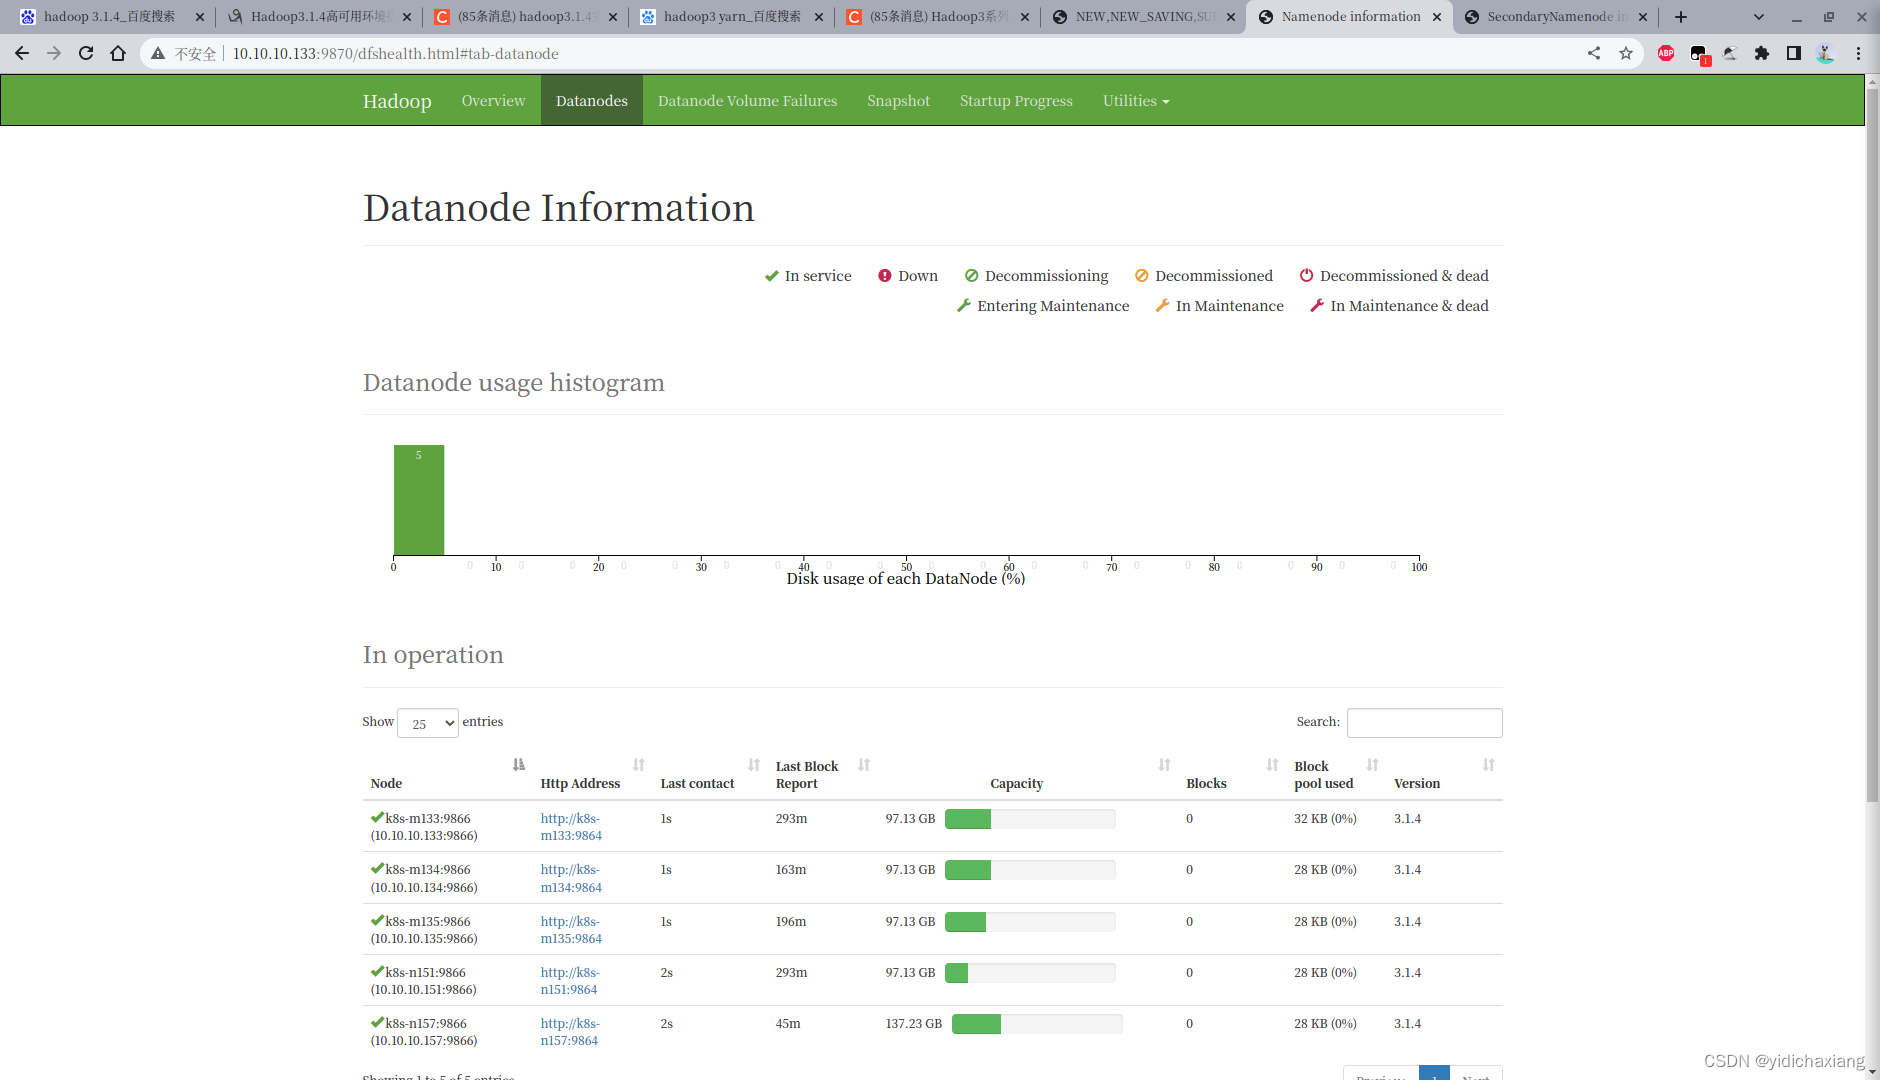Click the address bar URL
The height and width of the screenshot is (1080, 1880).
[395, 54]
